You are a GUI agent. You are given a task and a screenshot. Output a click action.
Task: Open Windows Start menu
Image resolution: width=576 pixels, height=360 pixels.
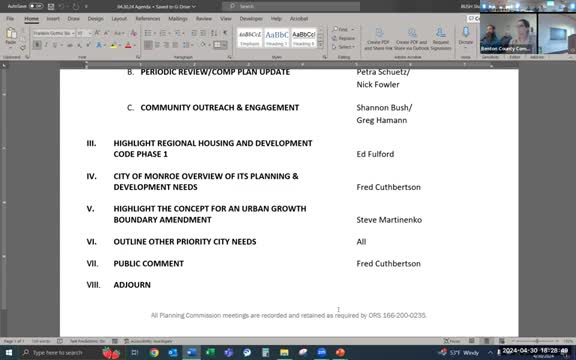click(9, 353)
